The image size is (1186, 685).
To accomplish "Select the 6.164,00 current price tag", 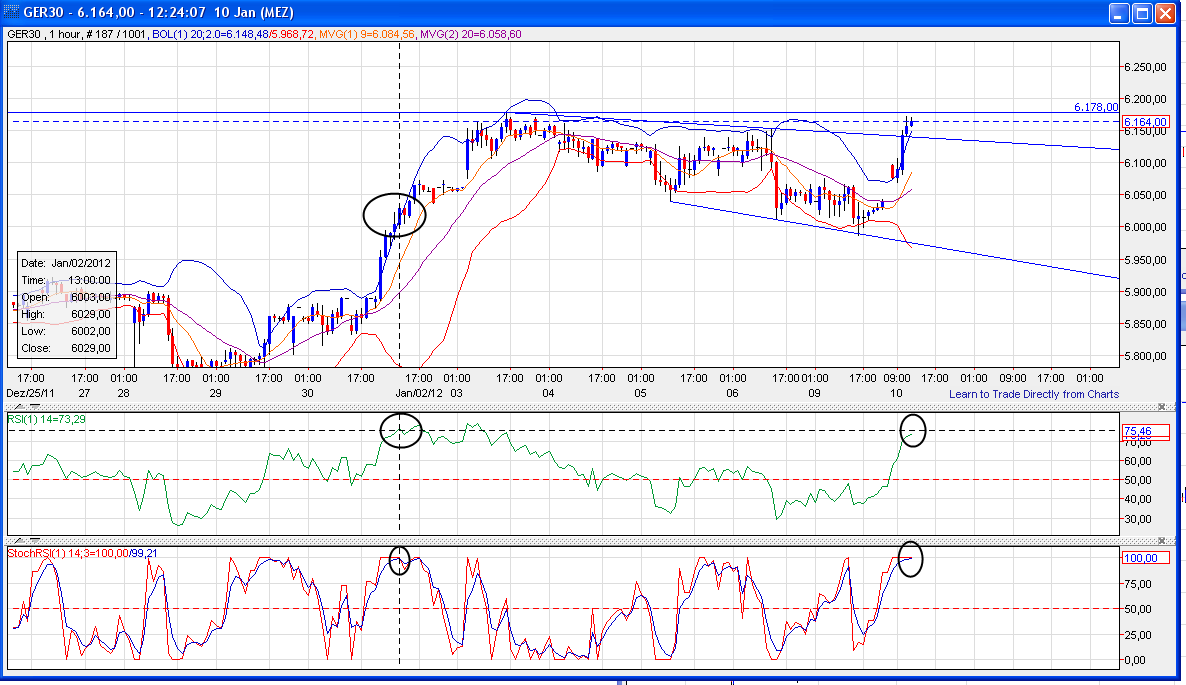I will tap(1145, 121).
